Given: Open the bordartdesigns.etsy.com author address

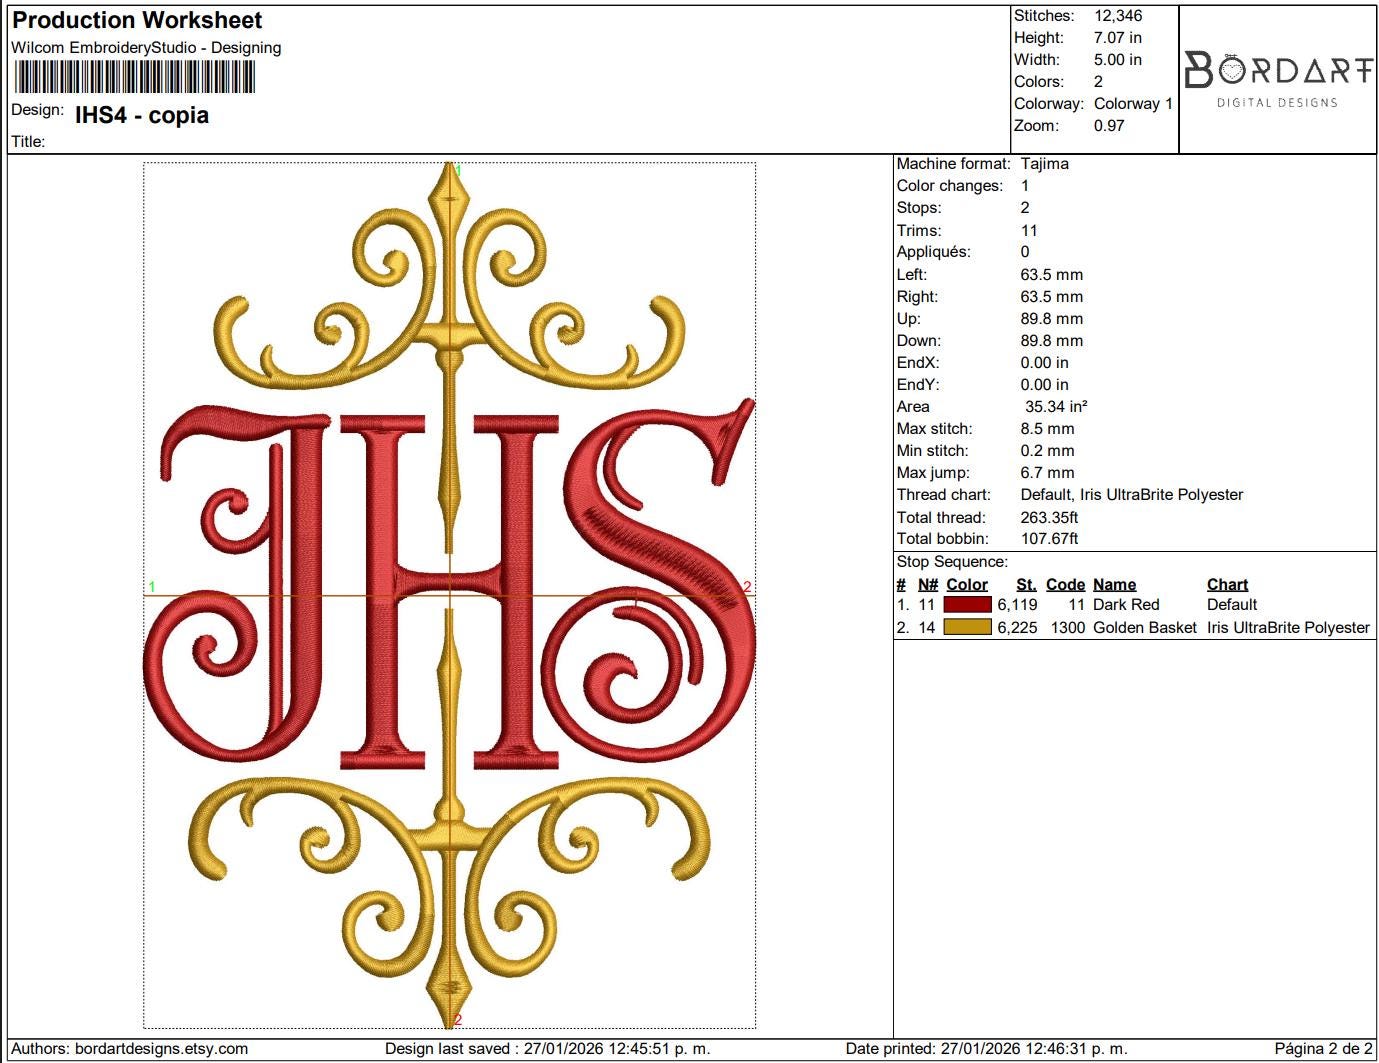Looking at the screenshot, I should pos(161,1048).
